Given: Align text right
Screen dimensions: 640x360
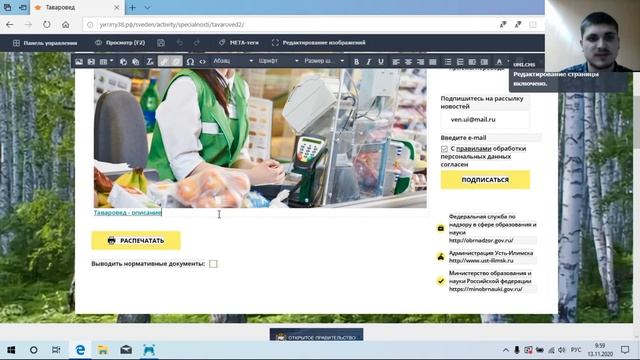Looking at the screenshot, I should click(420, 62).
